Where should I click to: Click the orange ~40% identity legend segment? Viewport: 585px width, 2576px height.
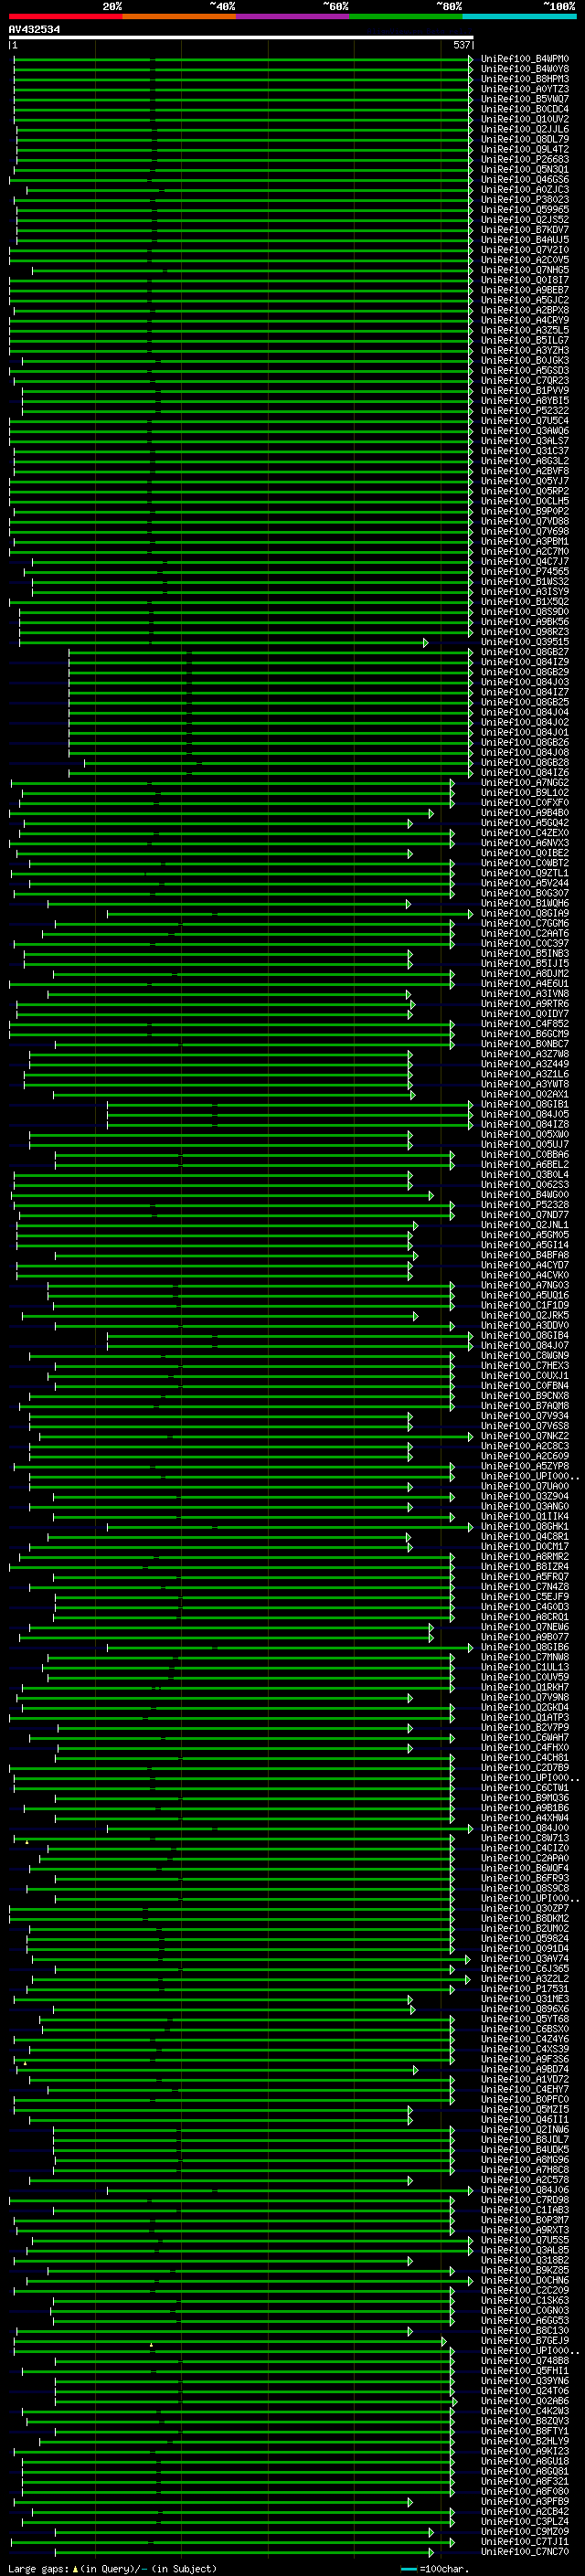(179, 16)
